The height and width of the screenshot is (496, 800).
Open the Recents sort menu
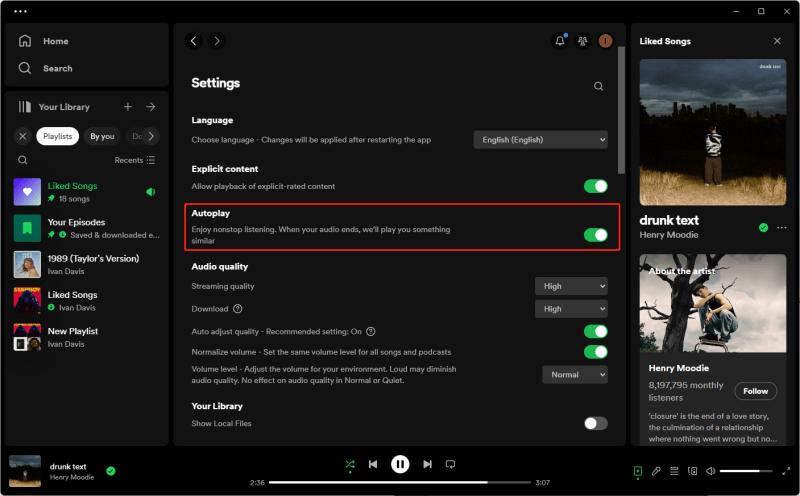pos(135,160)
